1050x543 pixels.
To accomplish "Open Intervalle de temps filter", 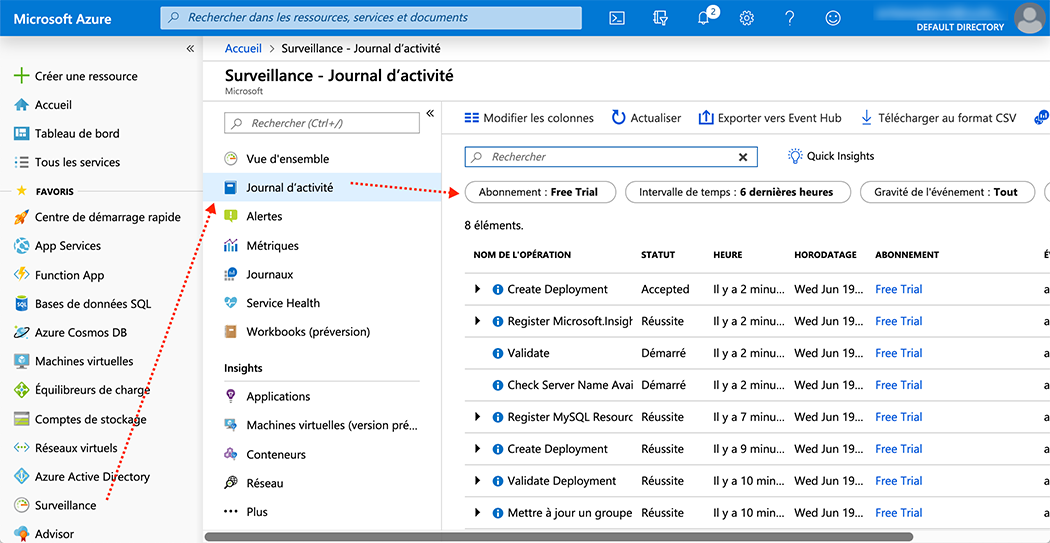I will pos(737,192).
